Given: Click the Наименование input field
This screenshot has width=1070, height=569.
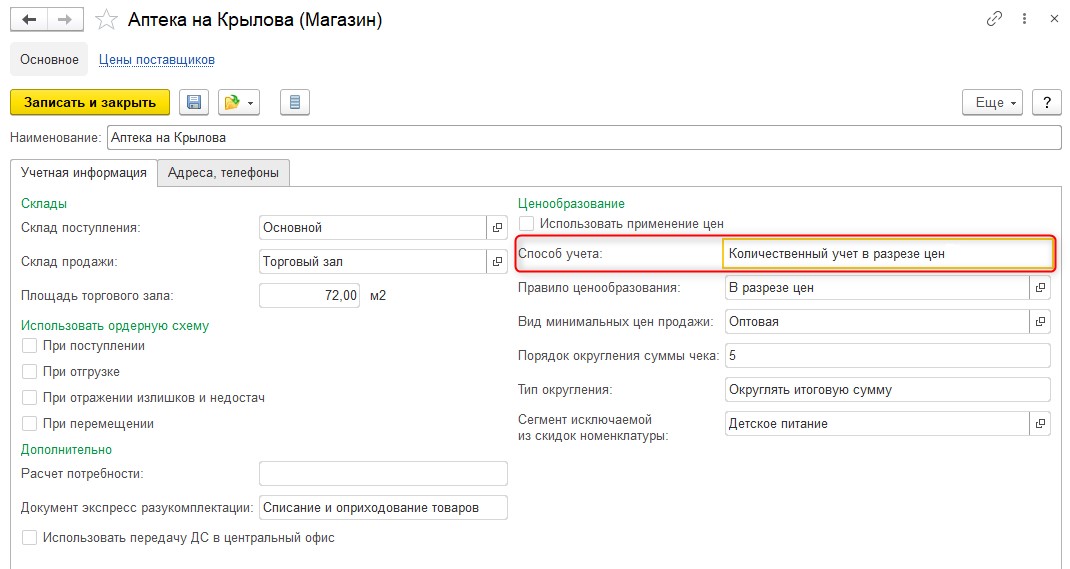Looking at the screenshot, I should [584, 138].
